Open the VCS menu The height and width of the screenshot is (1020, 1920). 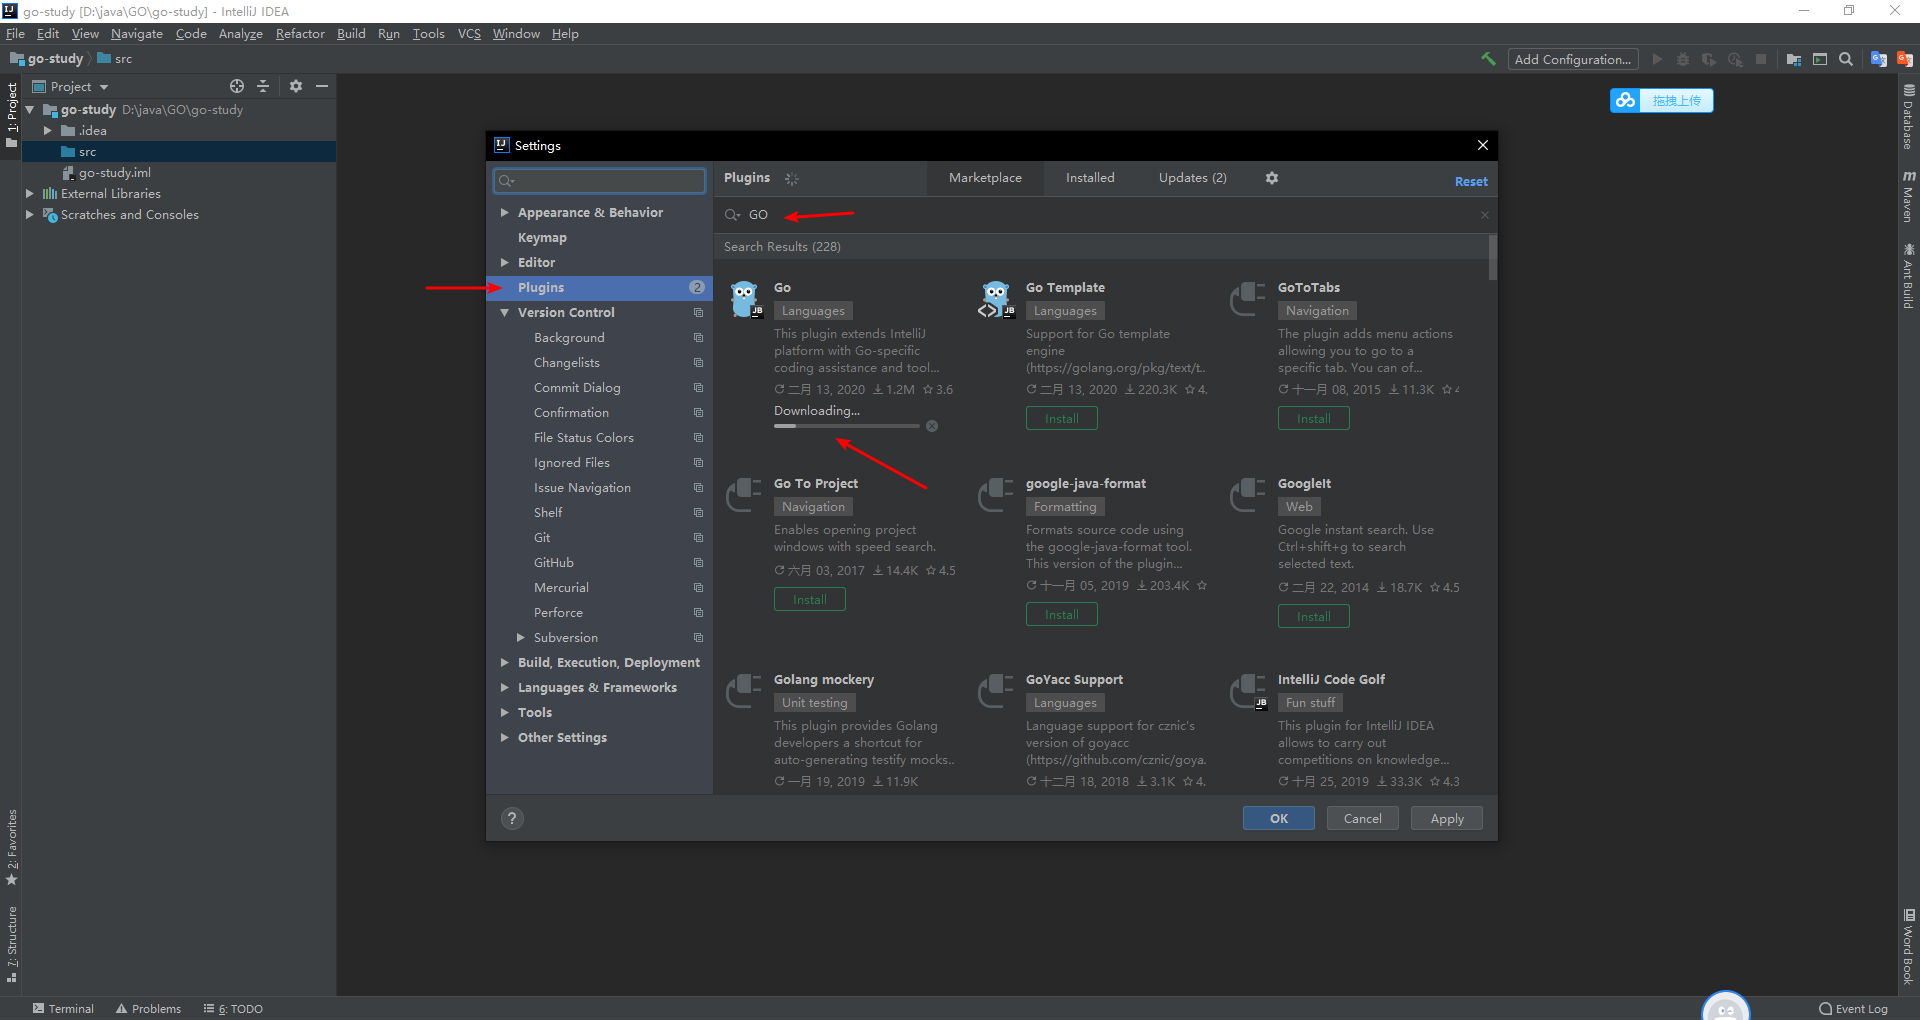pos(469,33)
